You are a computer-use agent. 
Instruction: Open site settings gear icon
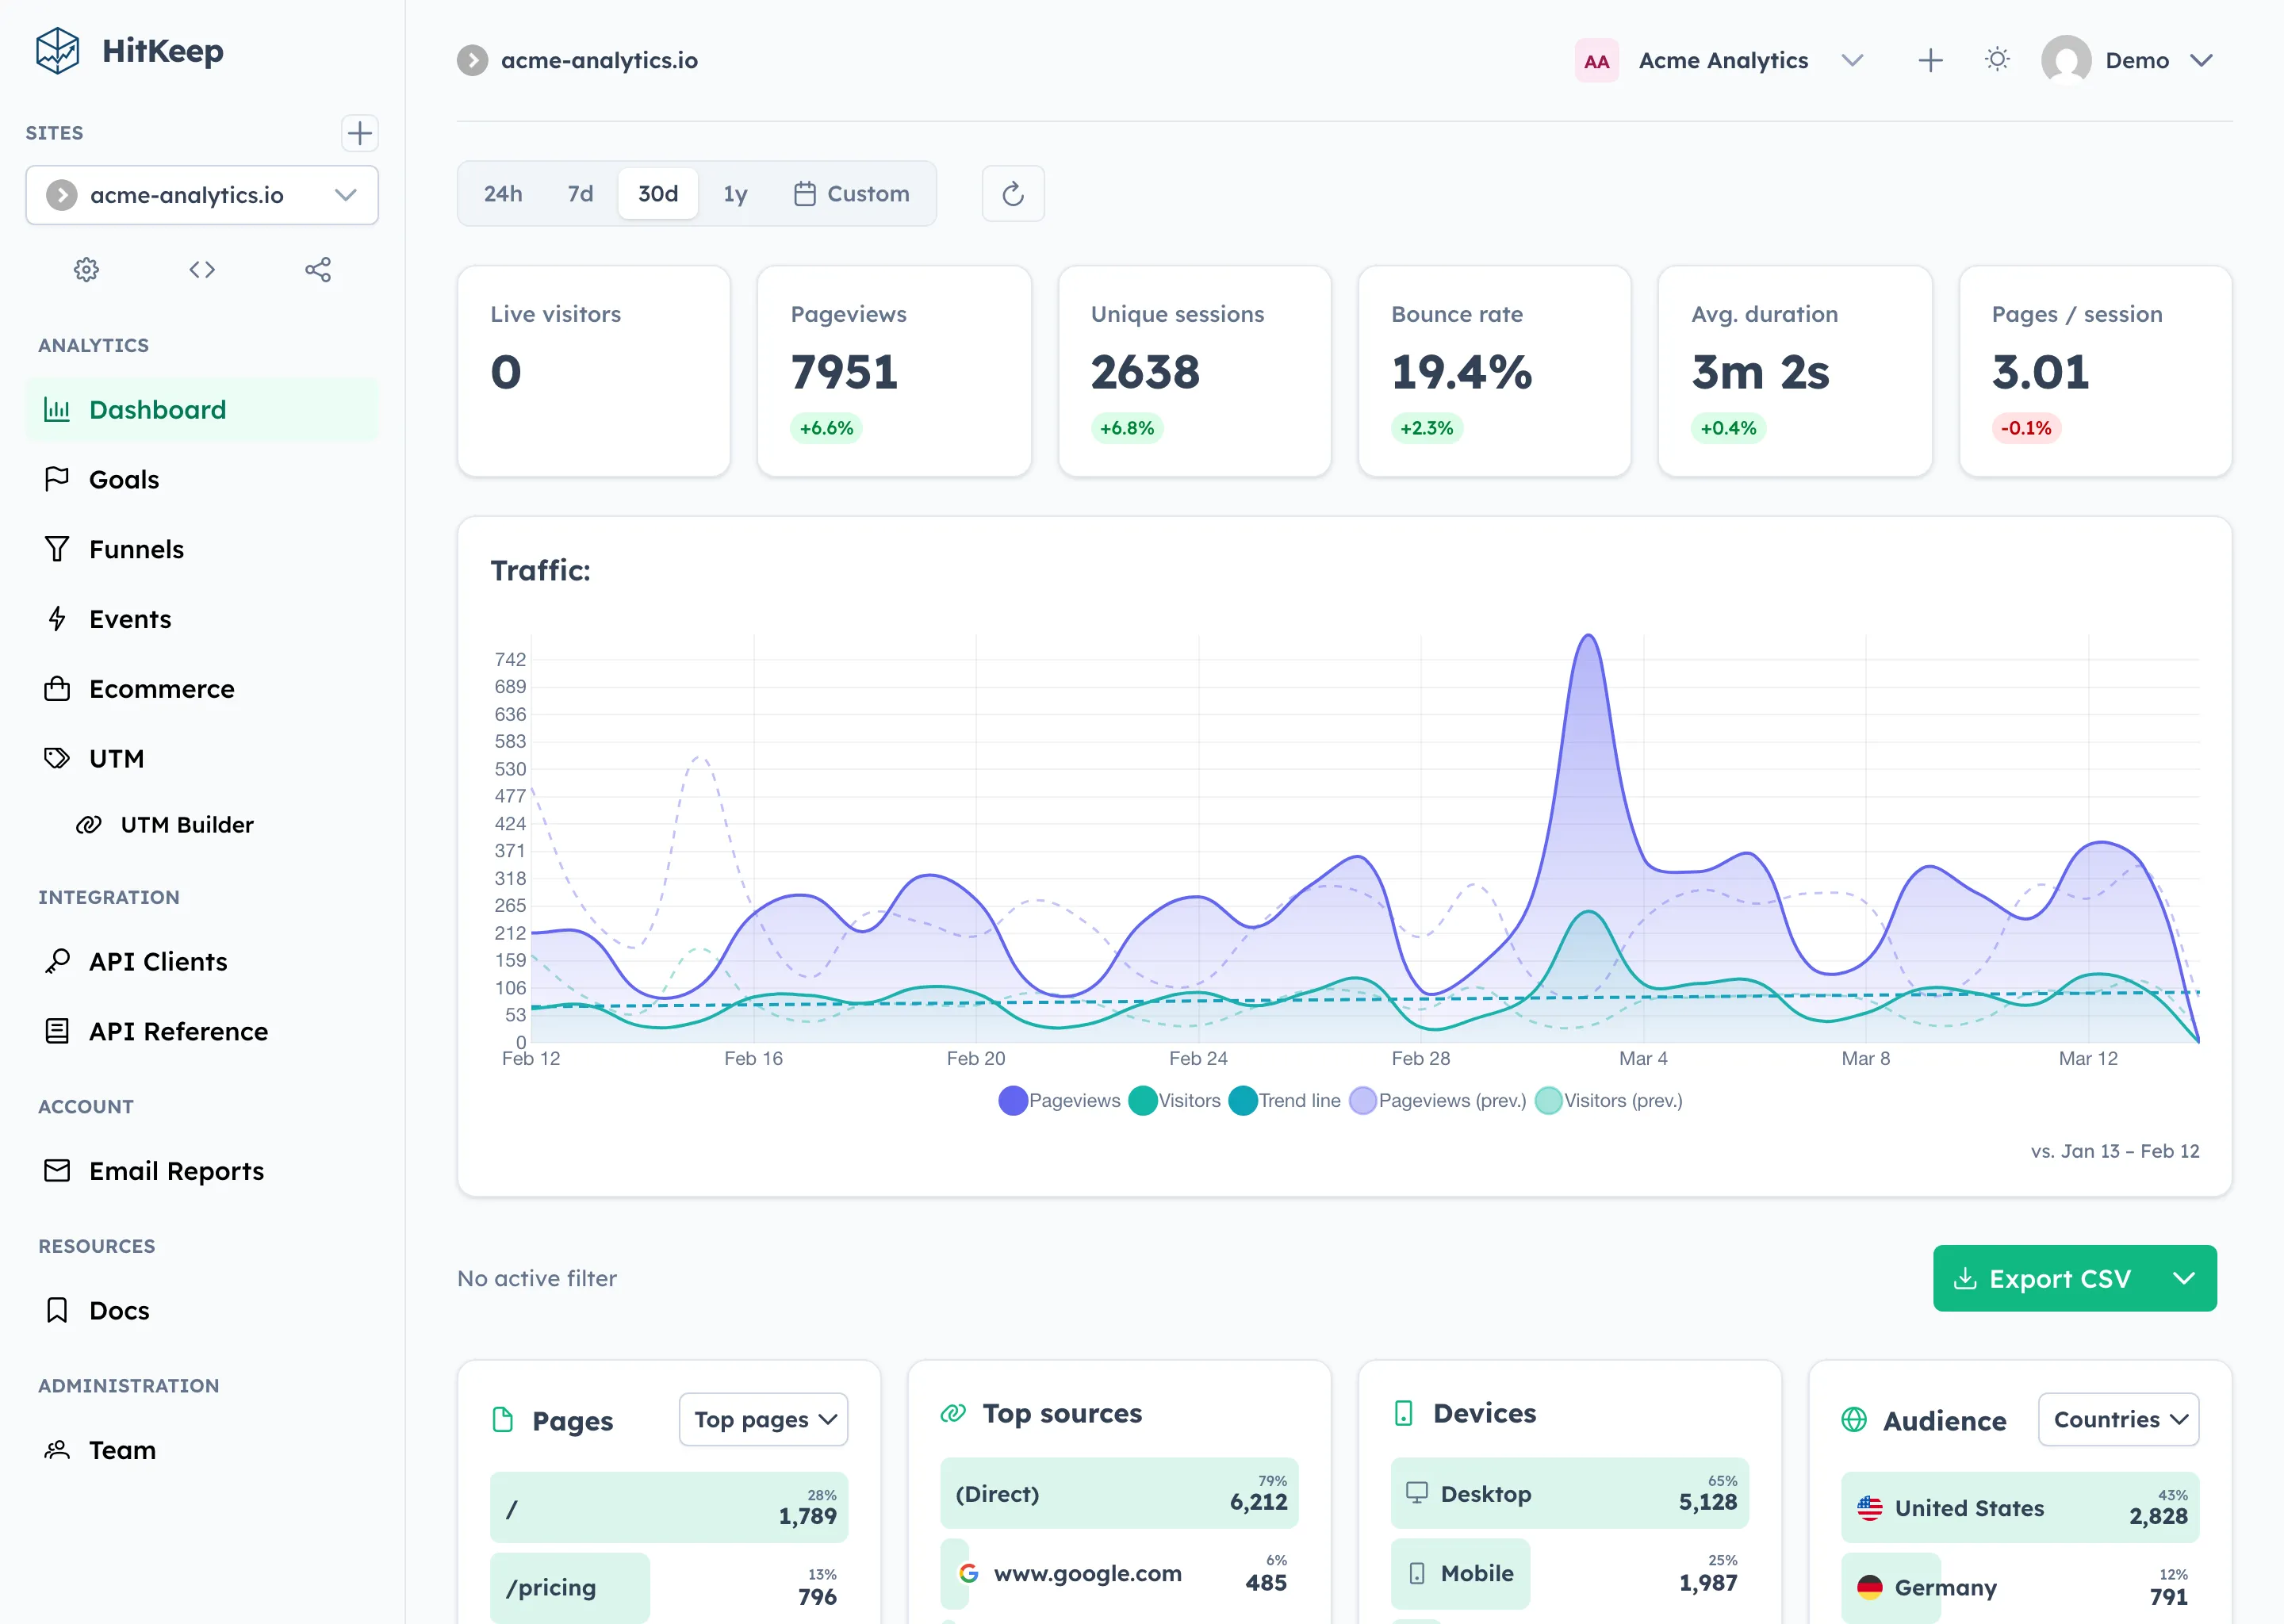point(86,268)
